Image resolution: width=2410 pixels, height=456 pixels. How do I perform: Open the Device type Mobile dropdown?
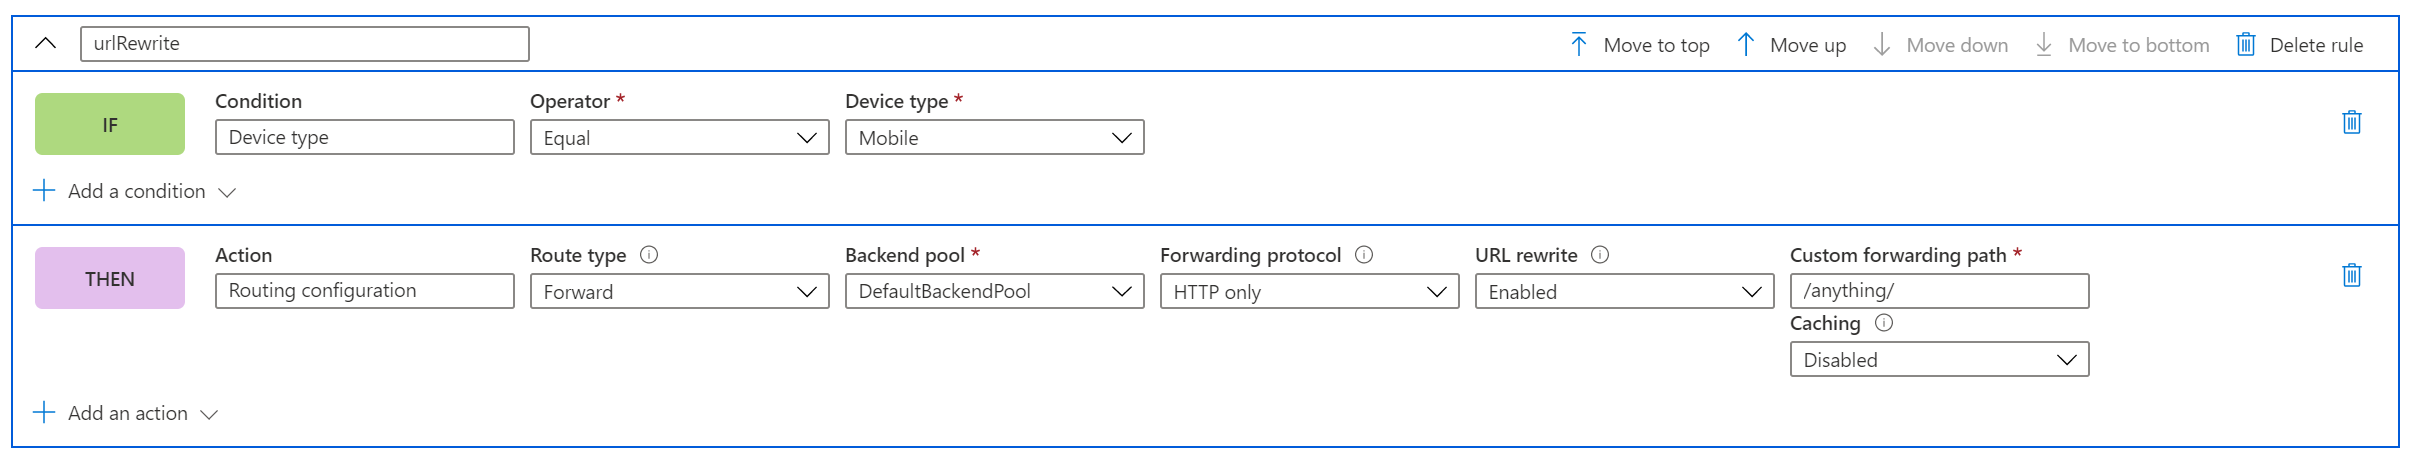[x=995, y=138]
